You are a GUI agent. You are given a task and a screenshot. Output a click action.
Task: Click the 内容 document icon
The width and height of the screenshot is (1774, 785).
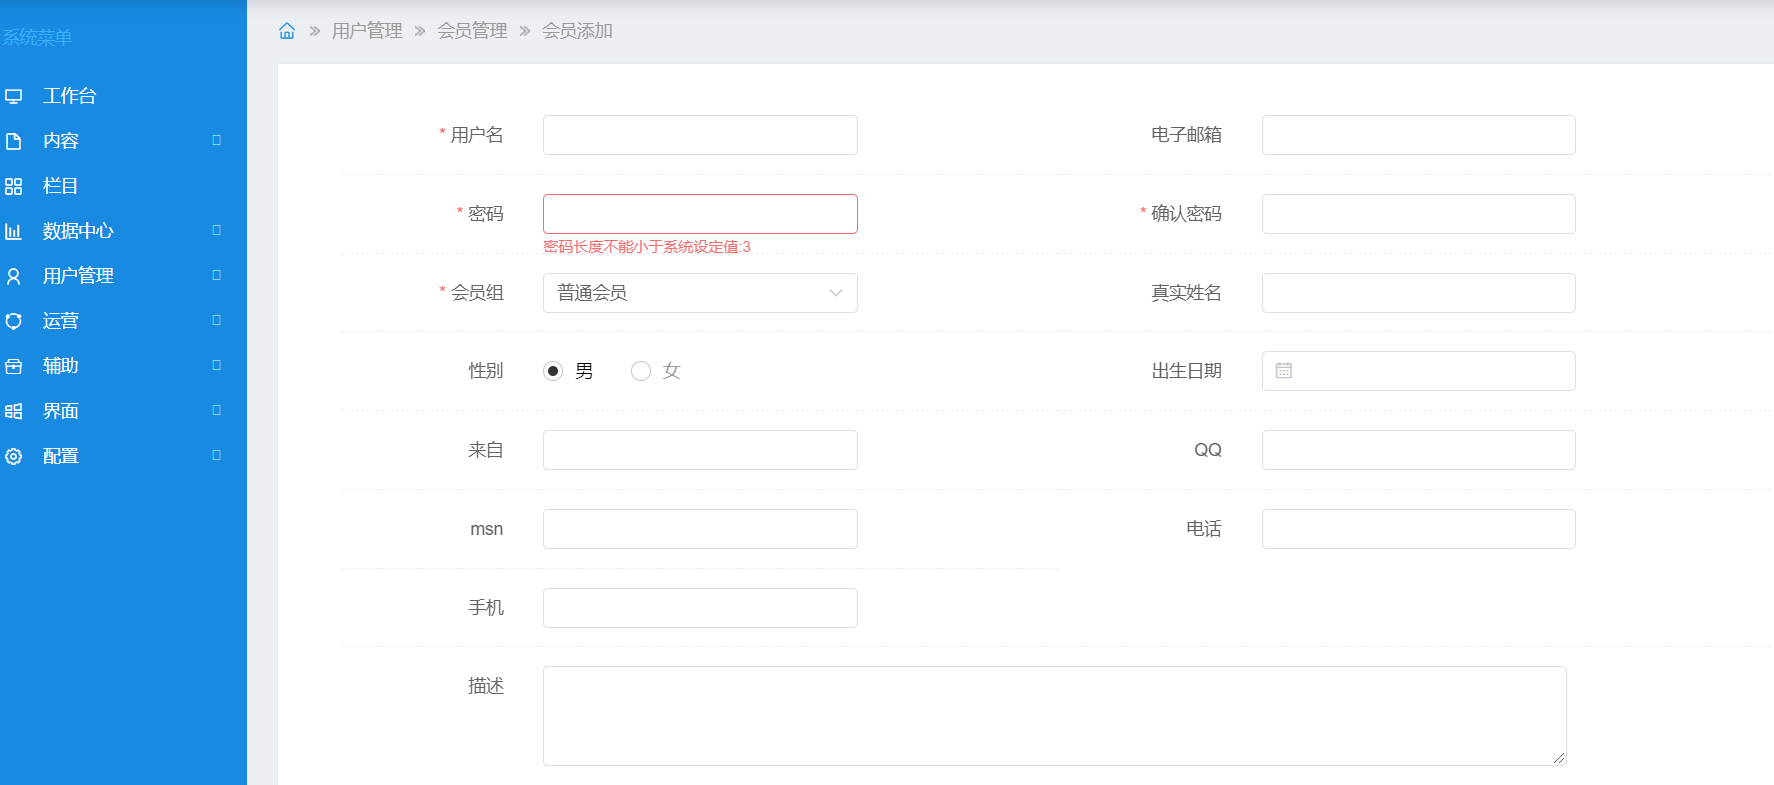click(14, 142)
